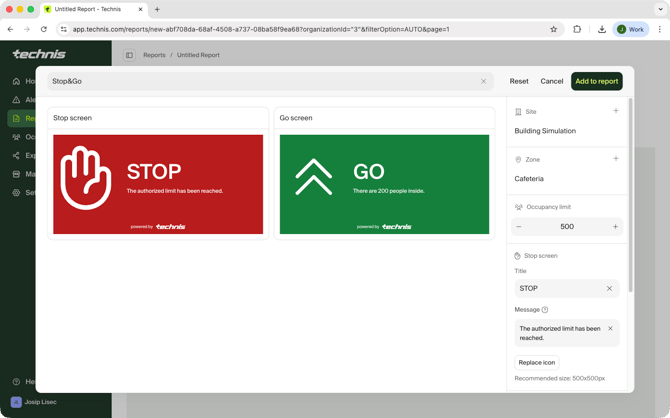Open the Alerts triangle sidebar icon
Image resolution: width=670 pixels, height=418 pixels.
tap(16, 100)
